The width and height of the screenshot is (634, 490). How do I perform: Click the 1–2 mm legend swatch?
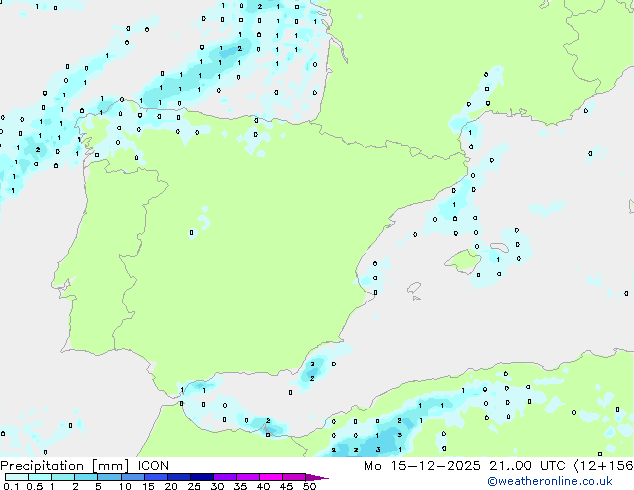[63, 477]
